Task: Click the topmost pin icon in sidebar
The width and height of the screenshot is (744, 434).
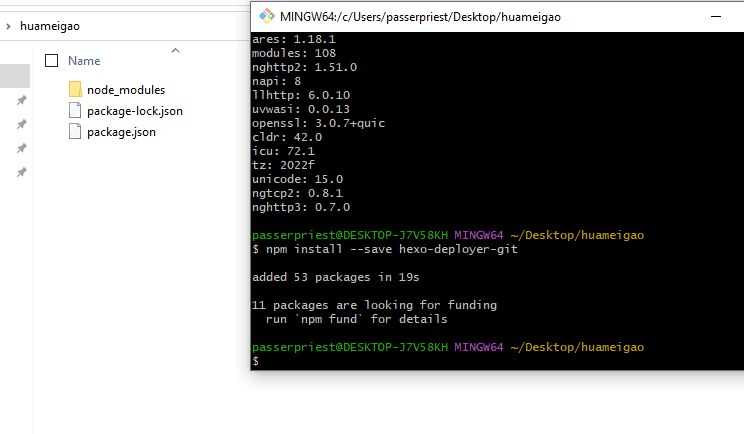Action: click(x=21, y=101)
